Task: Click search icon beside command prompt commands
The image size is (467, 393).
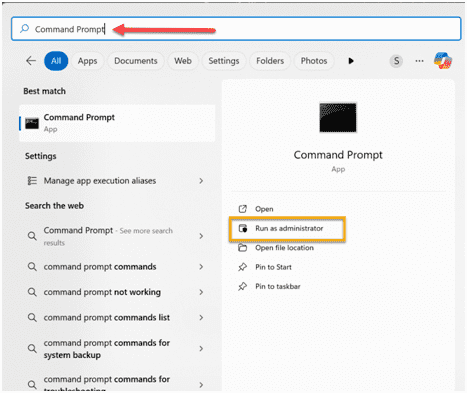Action: pyautogui.click(x=32, y=267)
